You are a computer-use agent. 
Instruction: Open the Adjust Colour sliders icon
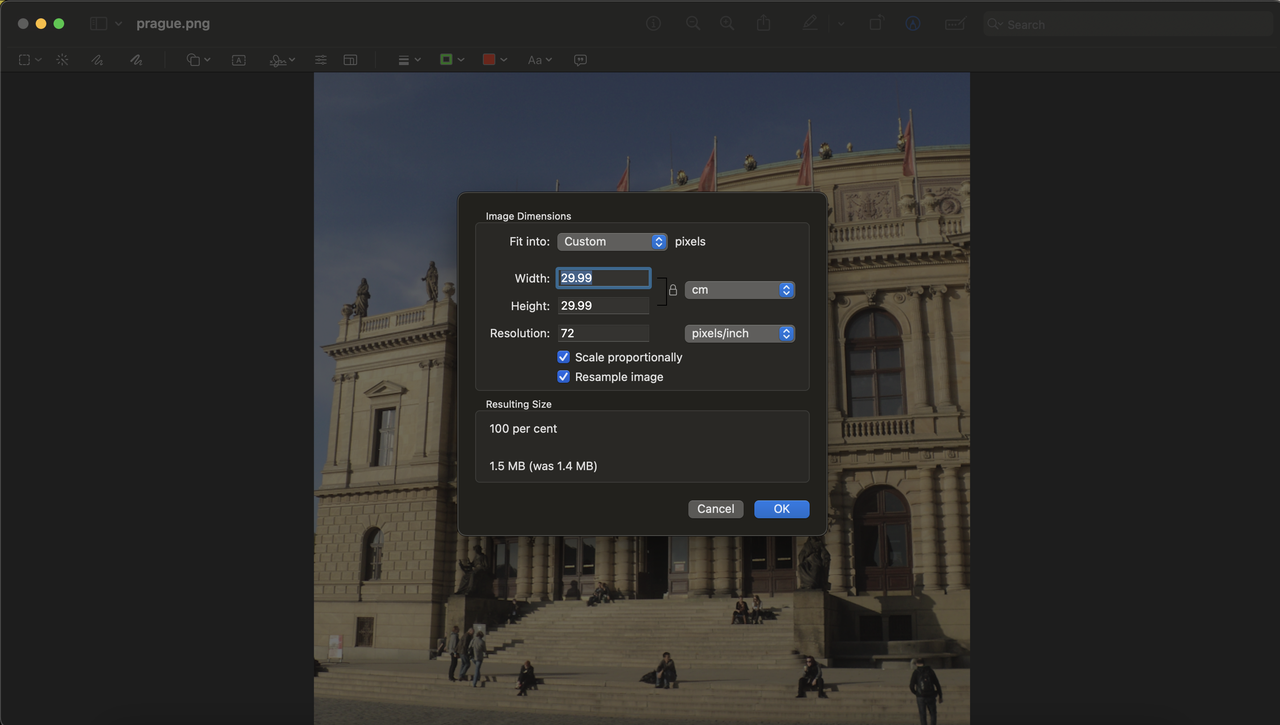coord(321,60)
